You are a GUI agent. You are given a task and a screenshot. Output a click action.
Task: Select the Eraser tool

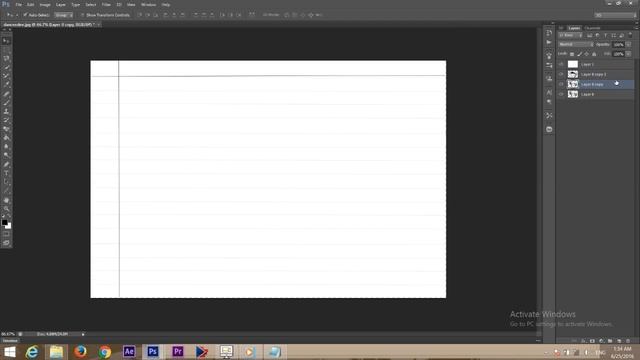coord(6,129)
